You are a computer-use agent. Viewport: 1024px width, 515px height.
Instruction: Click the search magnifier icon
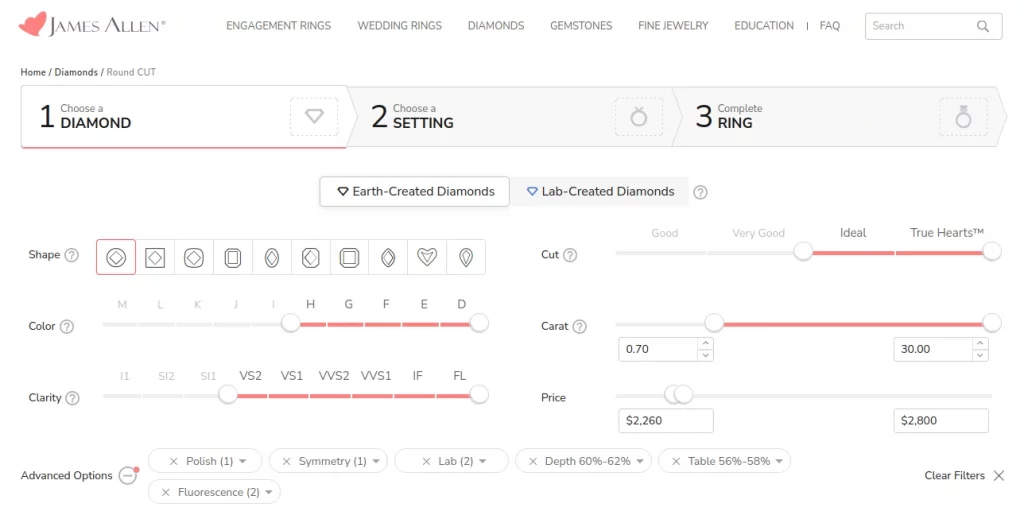(x=982, y=26)
